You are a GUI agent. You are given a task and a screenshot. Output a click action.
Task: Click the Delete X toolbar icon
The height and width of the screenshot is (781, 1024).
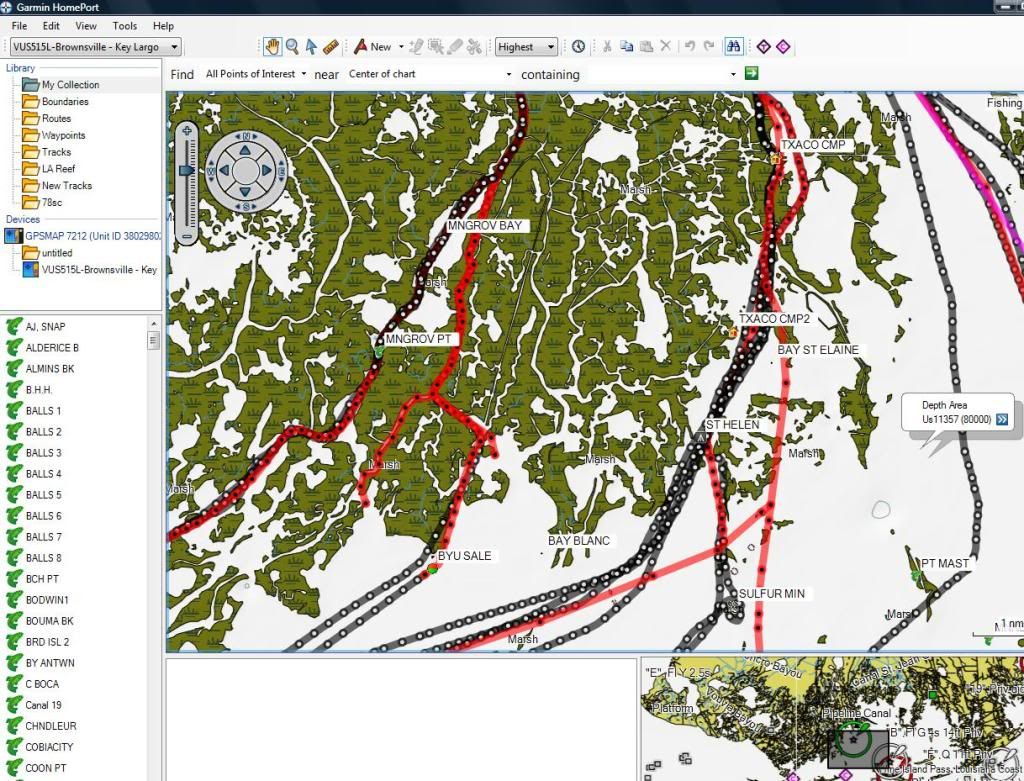[665, 46]
